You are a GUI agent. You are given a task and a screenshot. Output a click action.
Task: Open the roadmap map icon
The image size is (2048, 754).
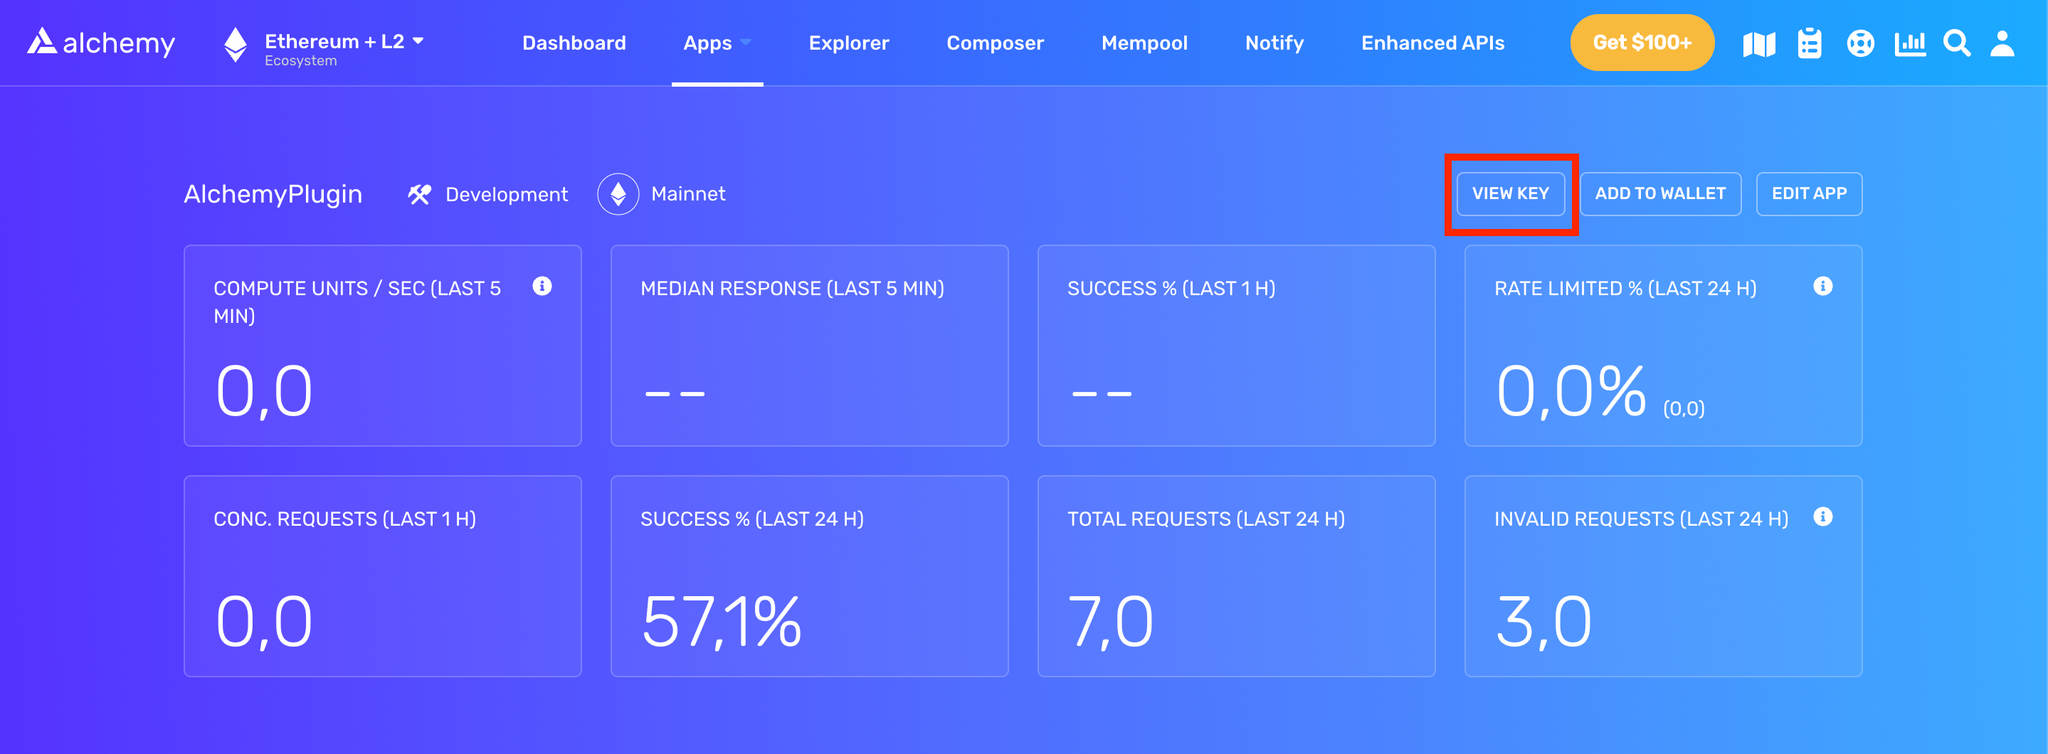pyautogui.click(x=1759, y=44)
